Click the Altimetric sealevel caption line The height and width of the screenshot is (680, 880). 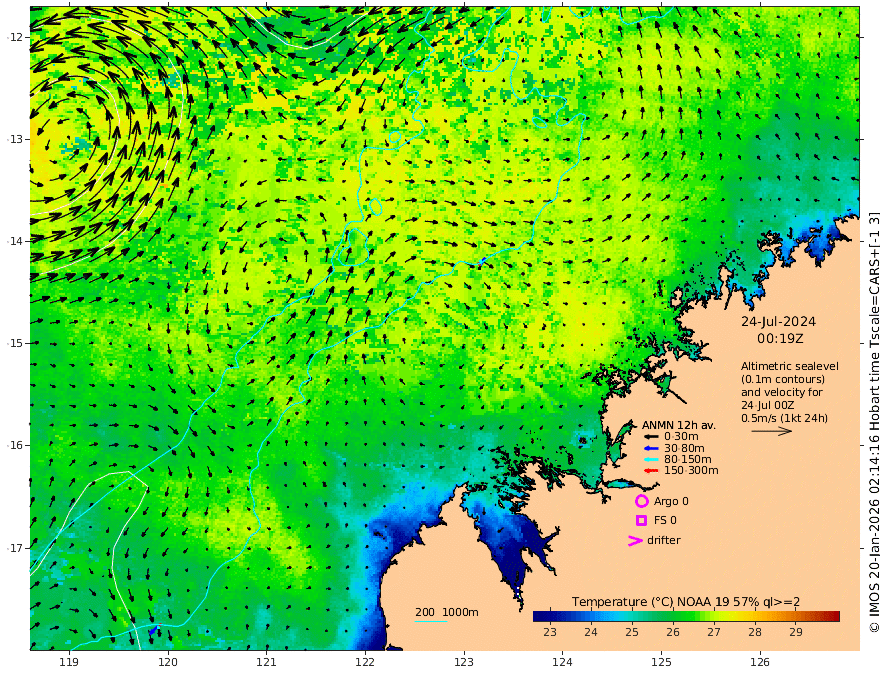click(790, 366)
